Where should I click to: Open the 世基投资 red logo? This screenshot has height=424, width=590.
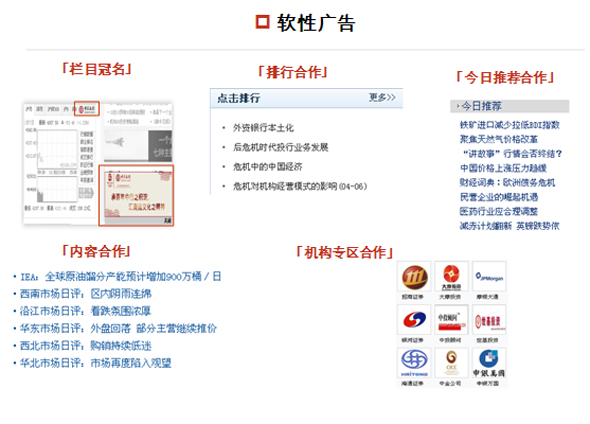pyautogui.click(x=489, y=320)
